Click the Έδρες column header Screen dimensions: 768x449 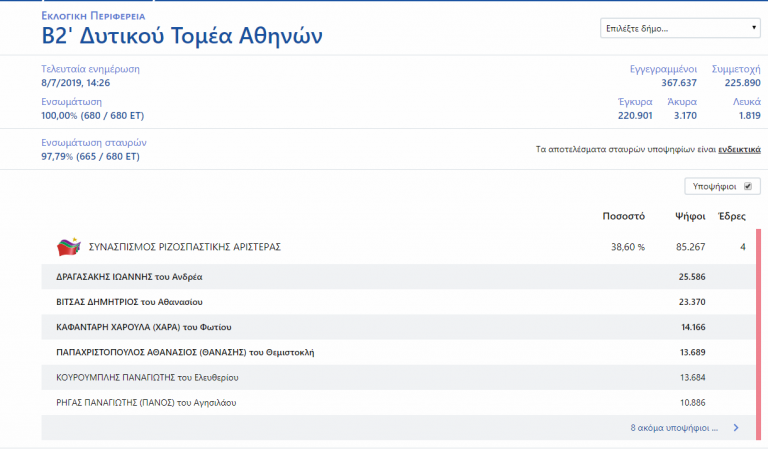coord(732,216)
